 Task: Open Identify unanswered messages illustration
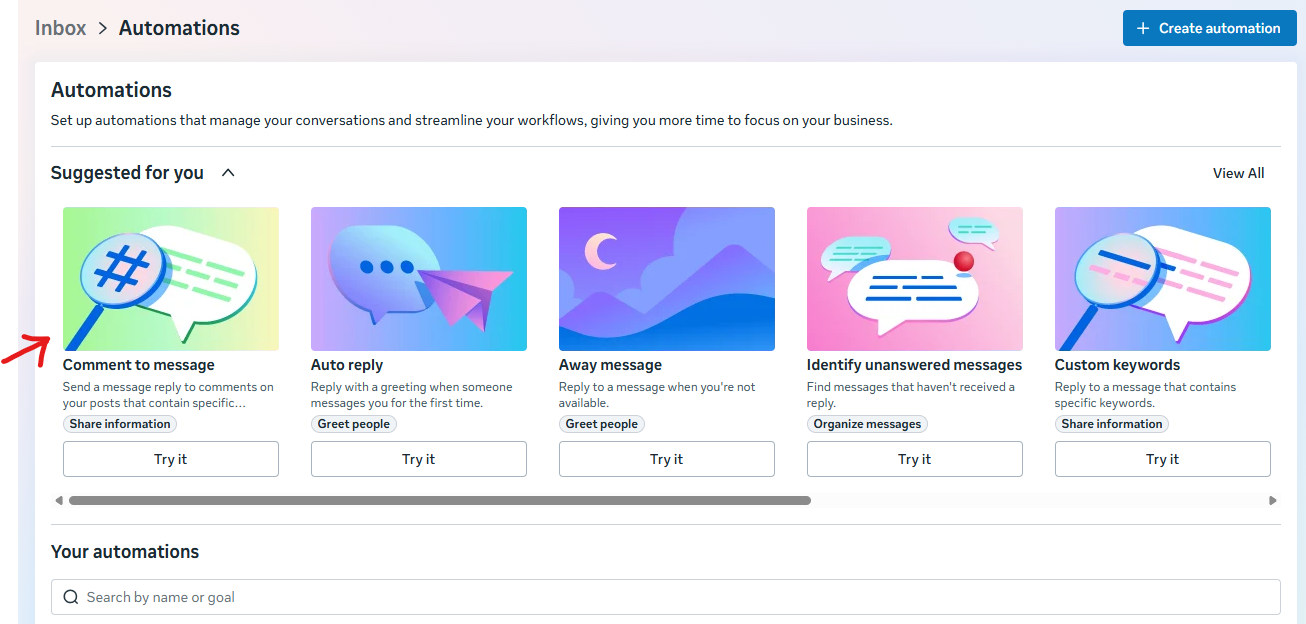(915, 279)
